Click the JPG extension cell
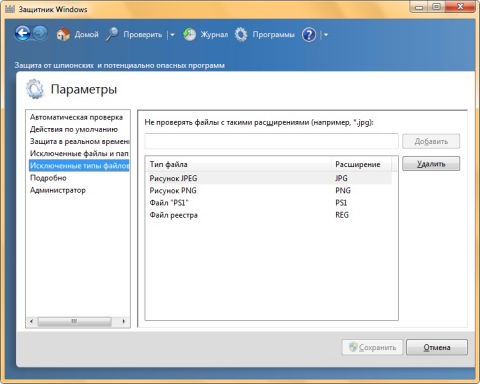The height and width of the screenshot is (384, 480). point(341,178)
